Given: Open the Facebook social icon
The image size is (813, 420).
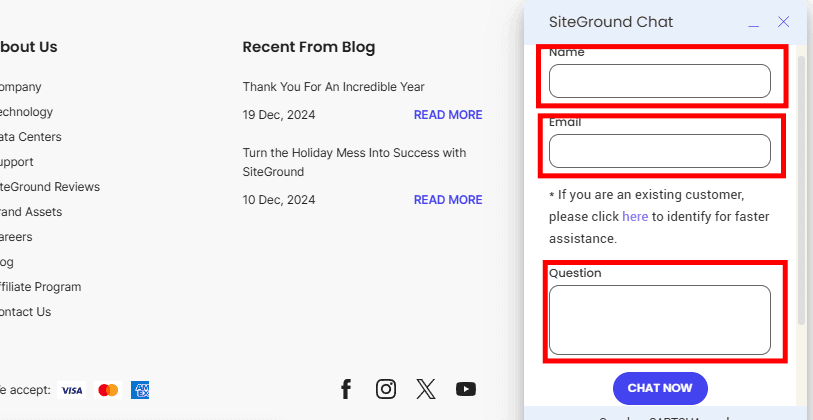Looking at the screenshot, I should tap(346, 389).
